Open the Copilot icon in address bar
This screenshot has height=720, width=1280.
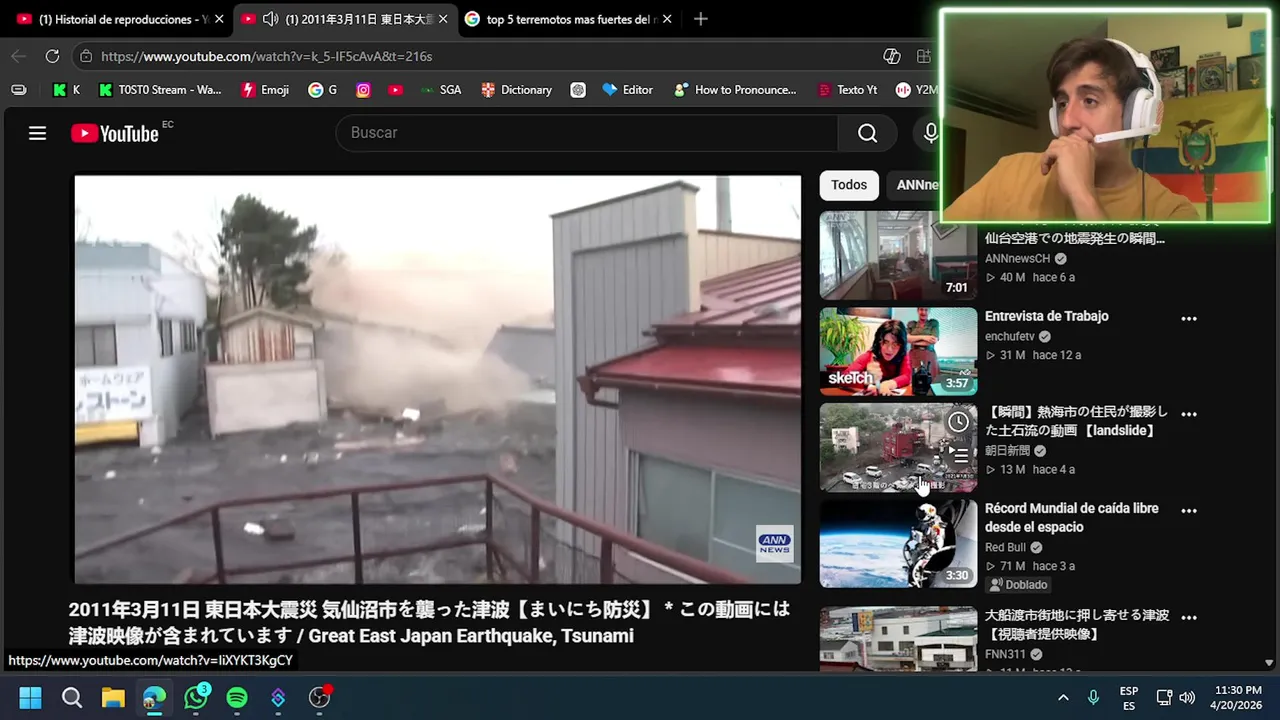(892, 57)
